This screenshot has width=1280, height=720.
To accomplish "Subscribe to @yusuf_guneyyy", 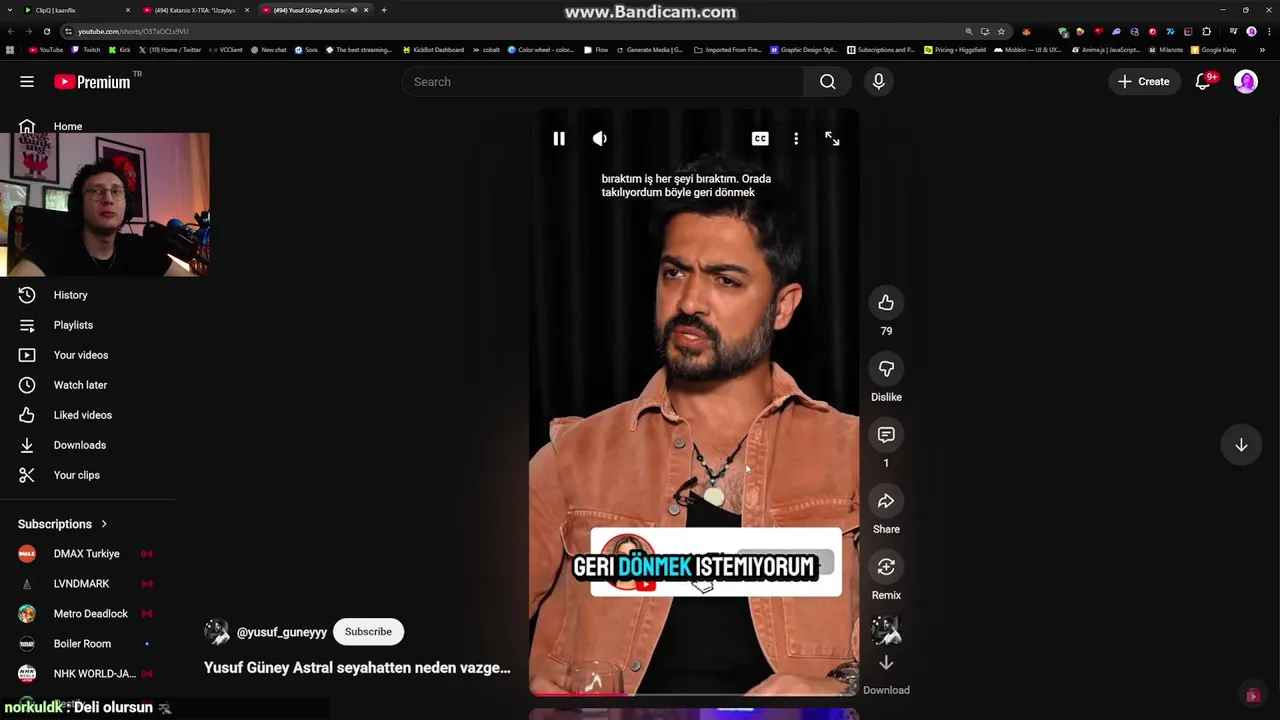I will pyautogui.click(x=369, y=632).
